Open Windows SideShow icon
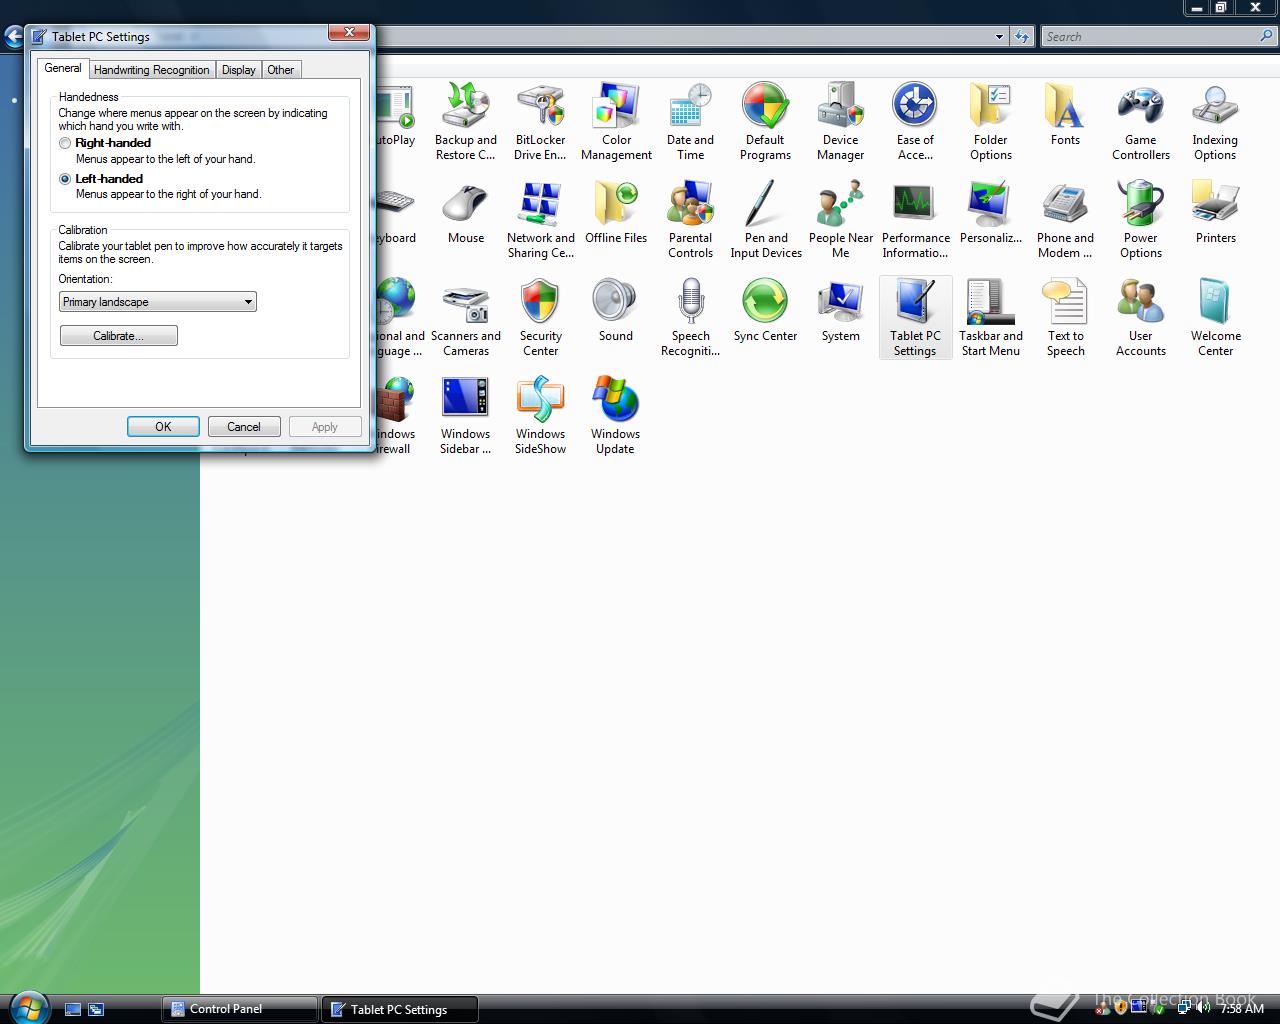Viewport: 1280px width, 1024px height. pyautogui.click(x=540, y=416)
